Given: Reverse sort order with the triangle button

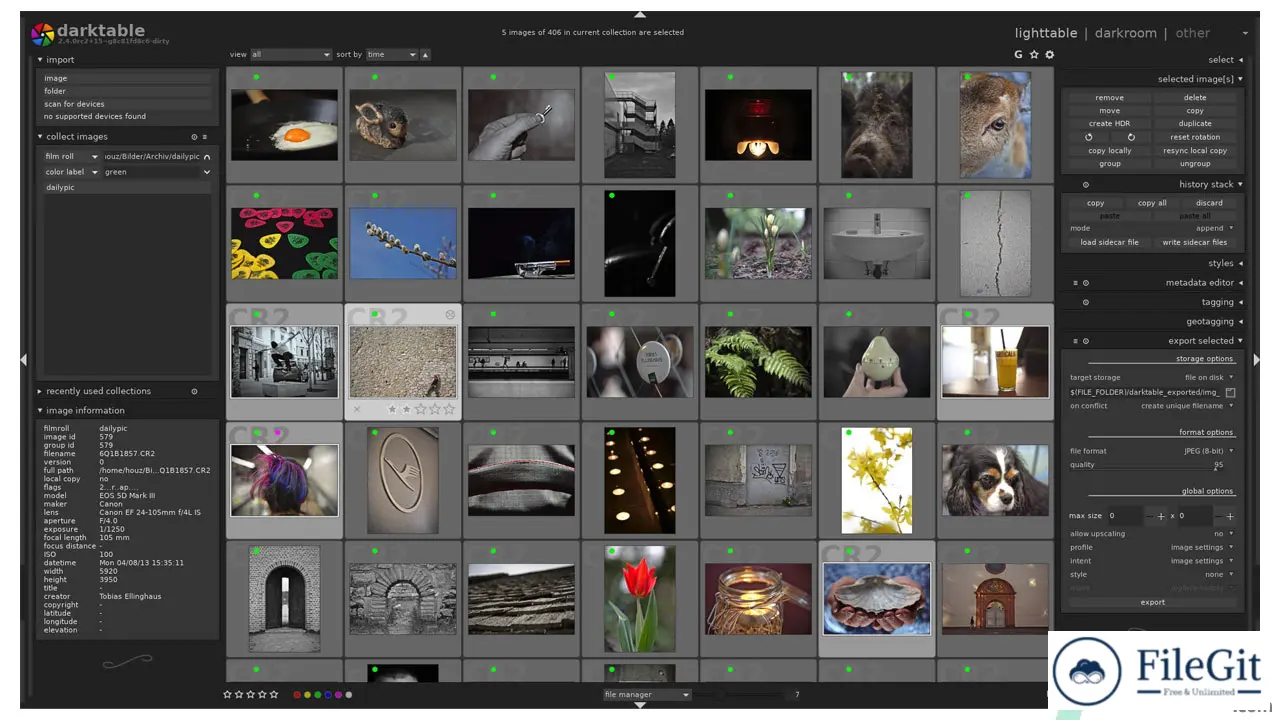Looking at the screenshot, I should (x=425, y=54).
